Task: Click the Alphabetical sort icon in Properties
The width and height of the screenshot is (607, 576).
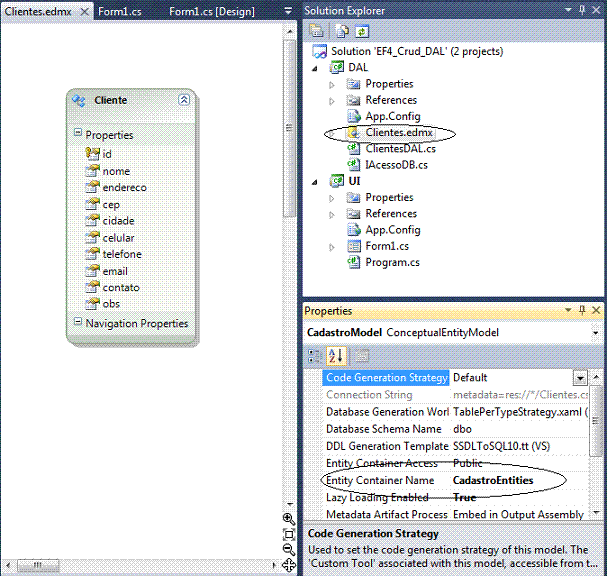Action: click(336, 356)
